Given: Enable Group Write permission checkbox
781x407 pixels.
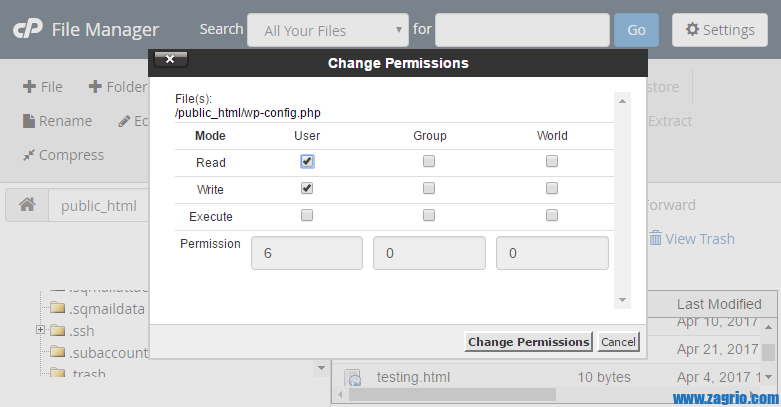Looking at the screenshot, I should pyautogui.click(x=429, y=188).
